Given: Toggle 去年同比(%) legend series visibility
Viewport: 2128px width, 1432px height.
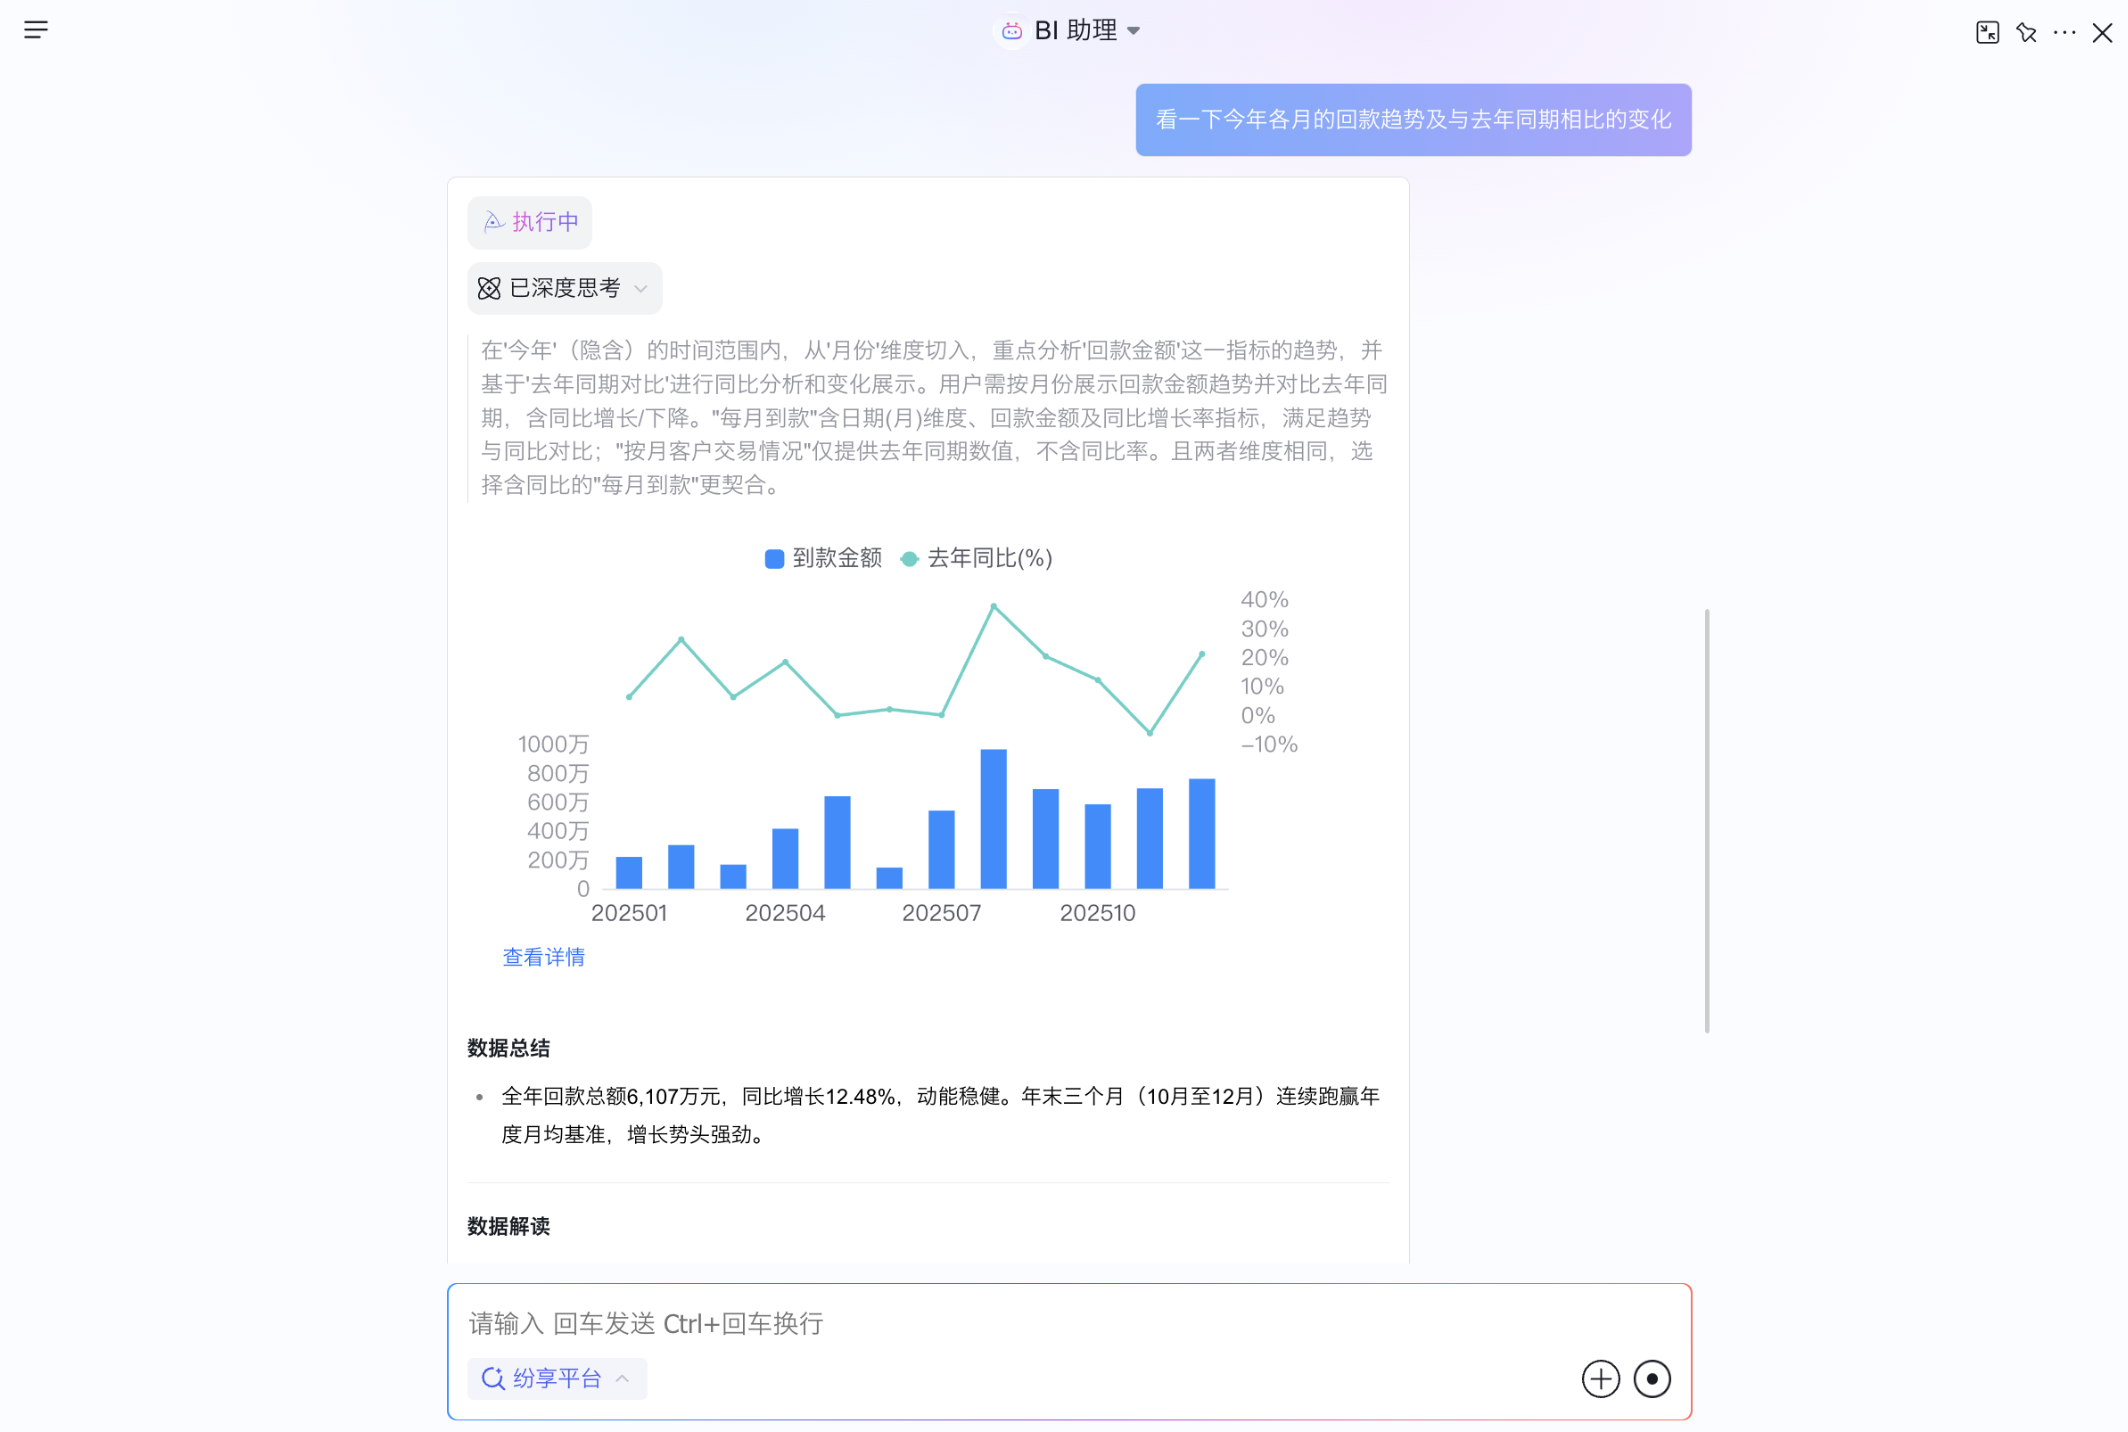Looking at the screenshot, I should click(x=977, y=558).
